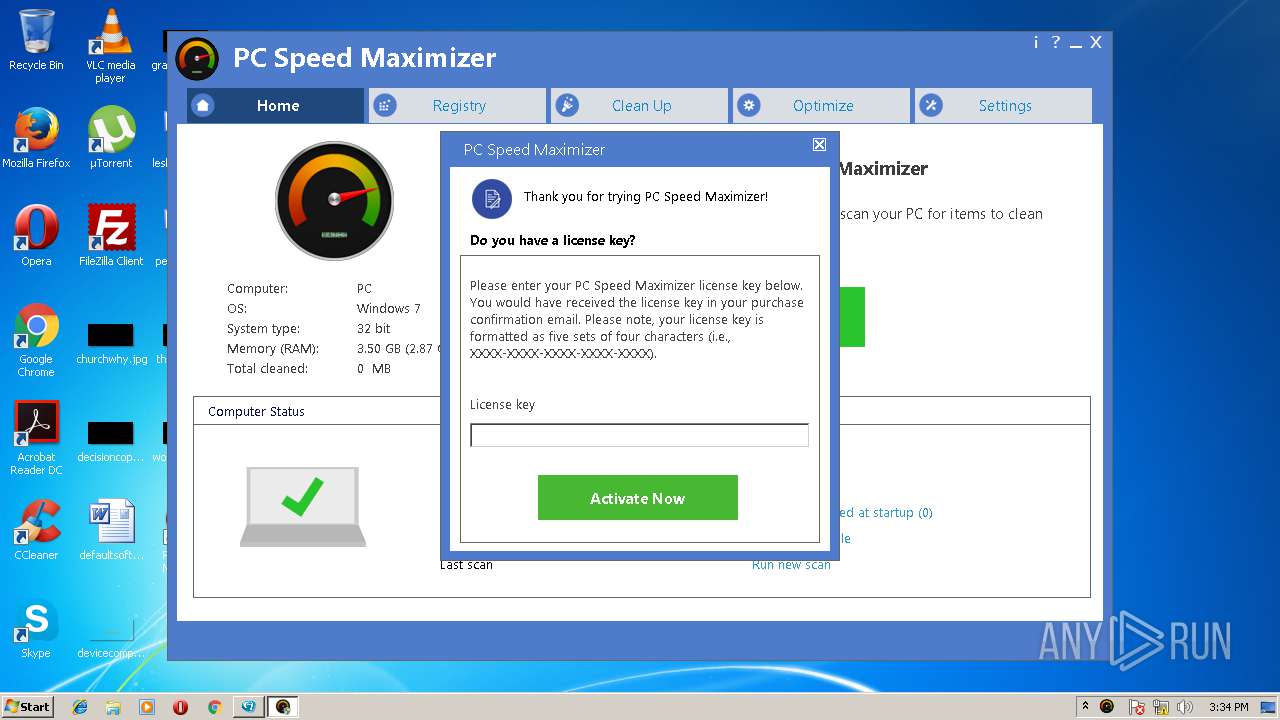Open the help '?' icon in title bar

pos(1055,42)
